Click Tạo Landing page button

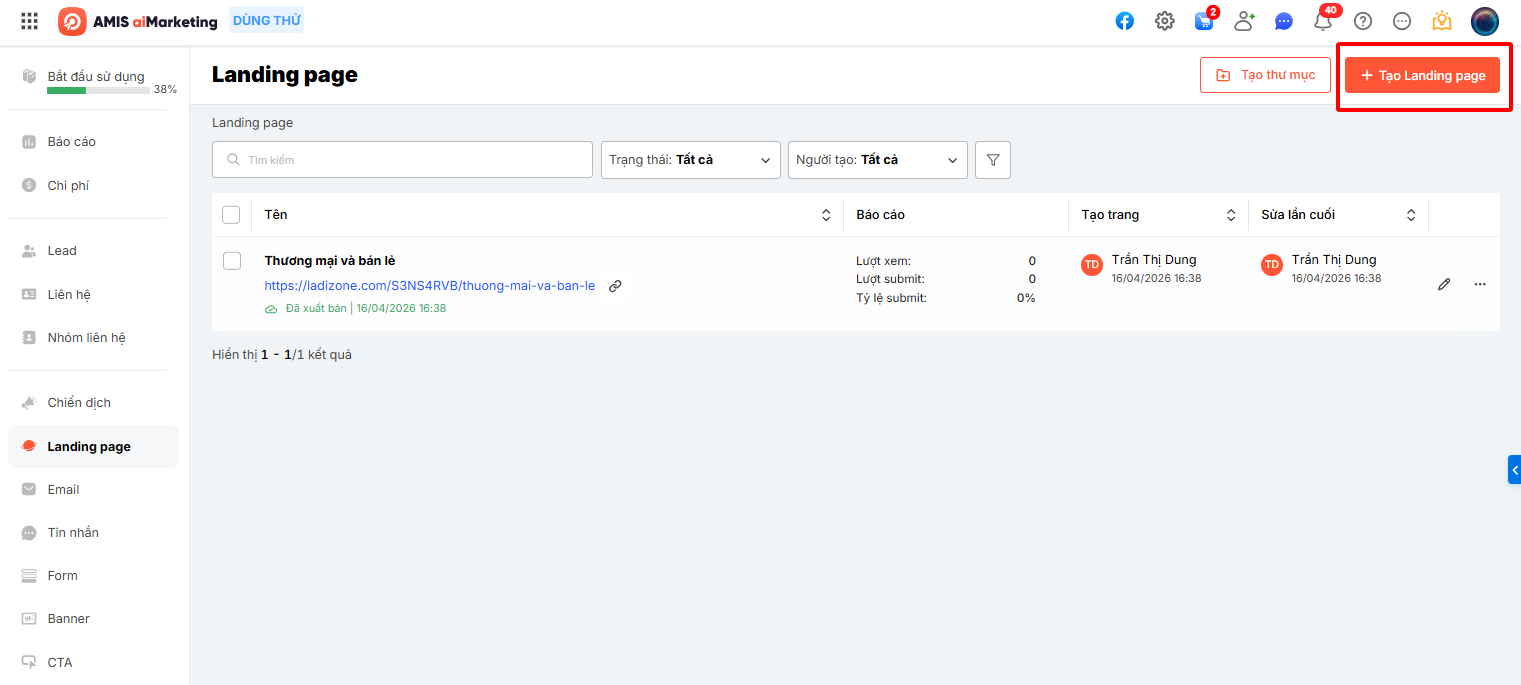(x=1422, y=75)
